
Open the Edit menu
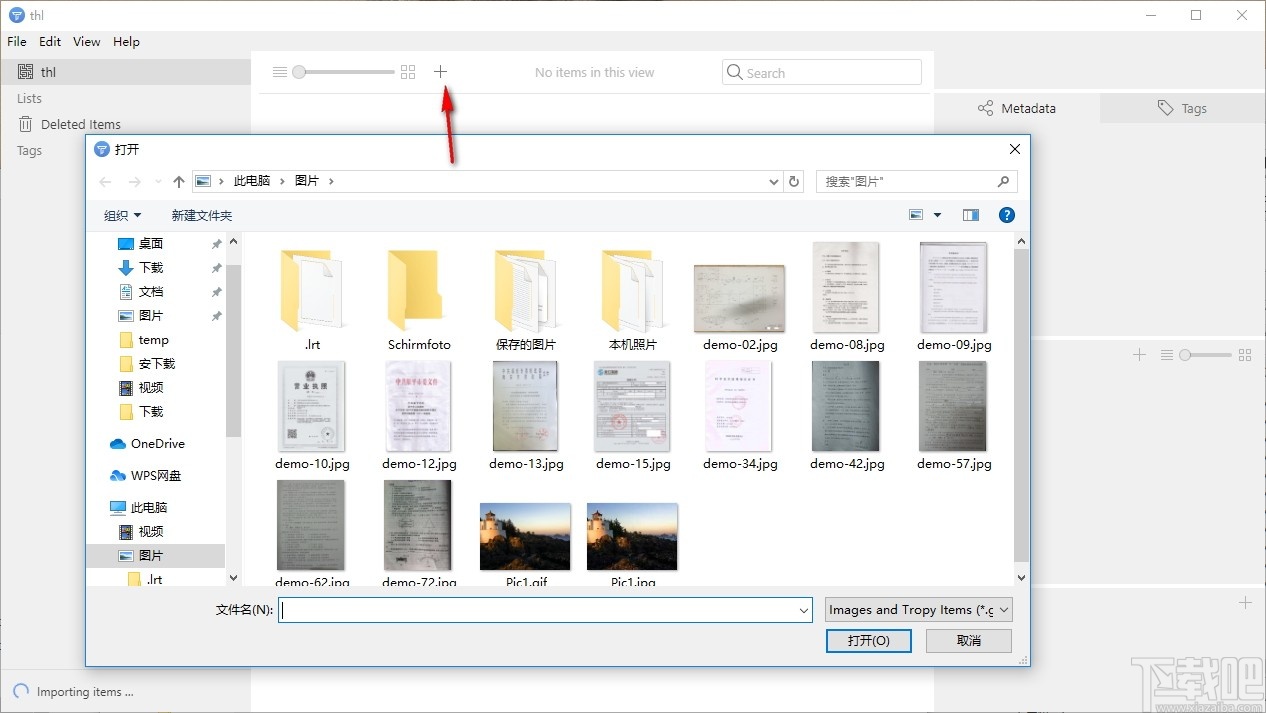[x=50, y=42]
